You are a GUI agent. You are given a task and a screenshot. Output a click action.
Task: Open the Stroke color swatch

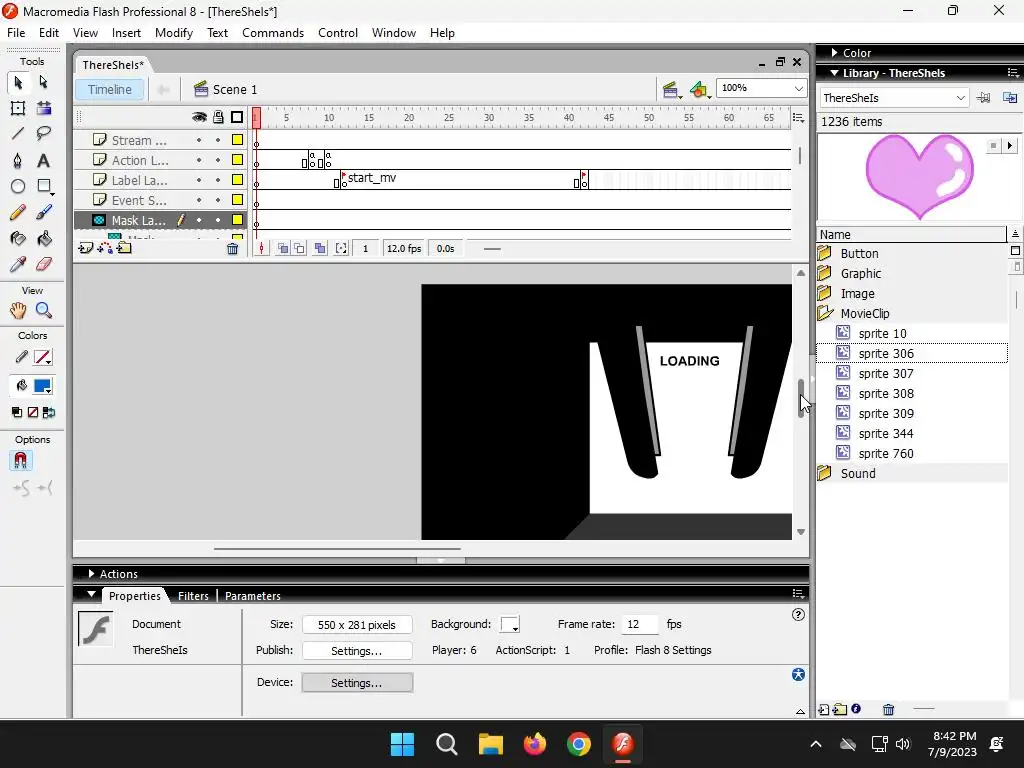(43, 357)
